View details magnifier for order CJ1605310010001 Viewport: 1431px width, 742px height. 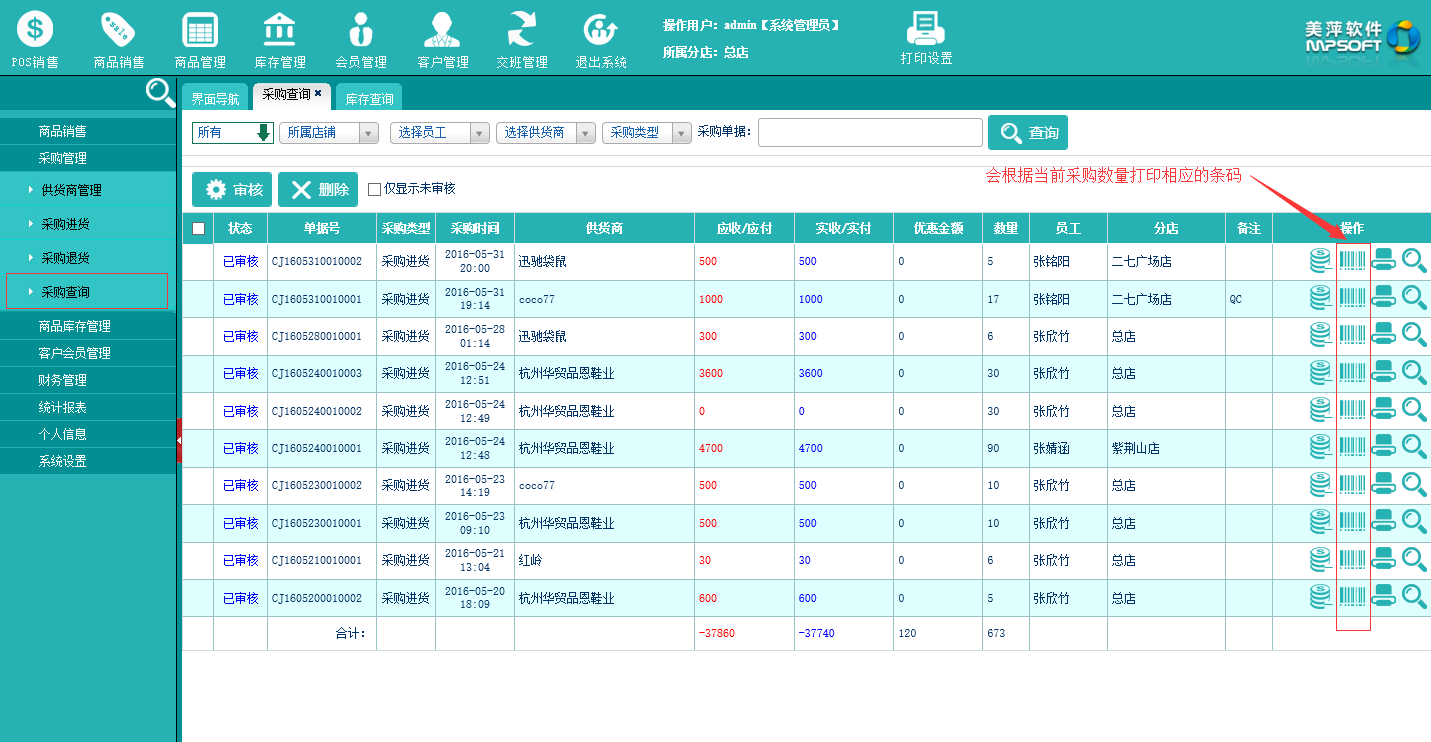pos(1414,298)
